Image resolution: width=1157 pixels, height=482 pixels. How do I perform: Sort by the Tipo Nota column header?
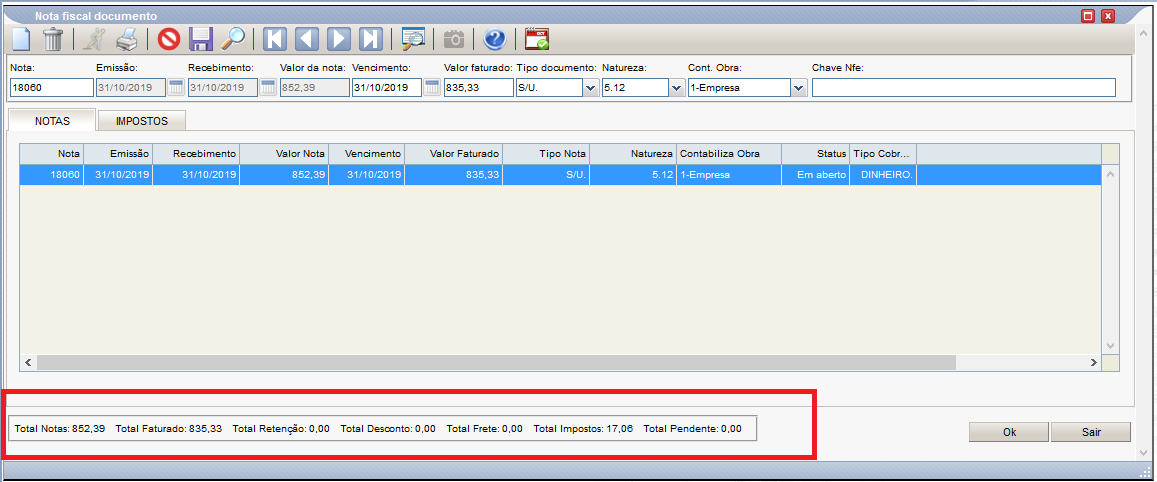click(547, 154)
